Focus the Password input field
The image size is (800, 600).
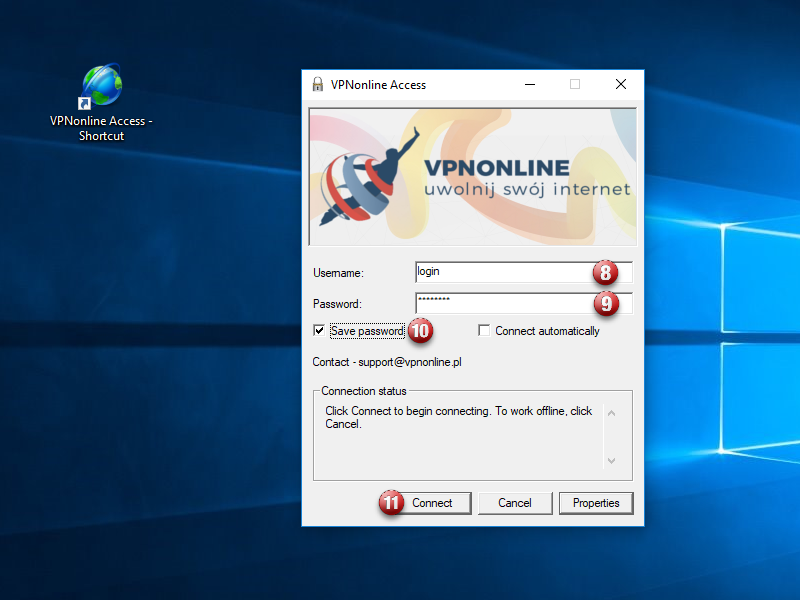524,303
